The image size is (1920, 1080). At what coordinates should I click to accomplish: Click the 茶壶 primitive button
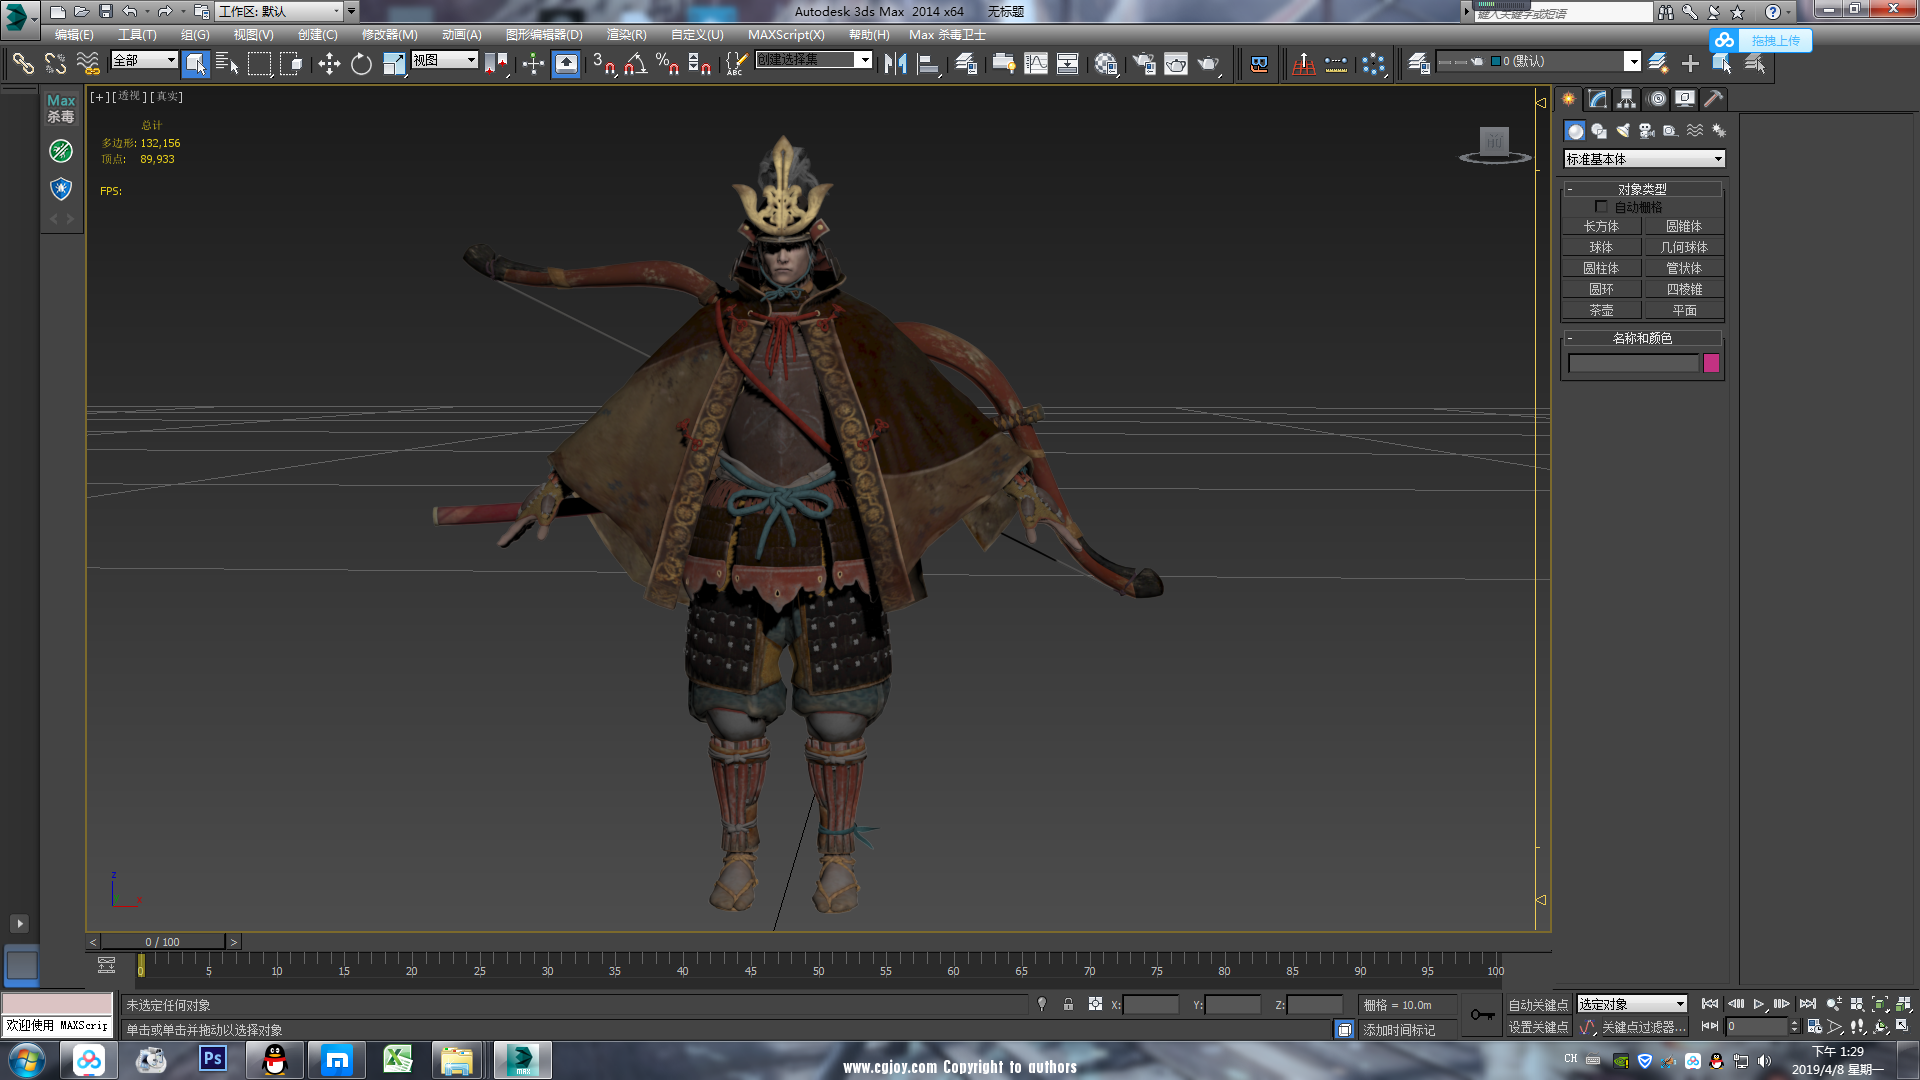tap(1601, 310)
